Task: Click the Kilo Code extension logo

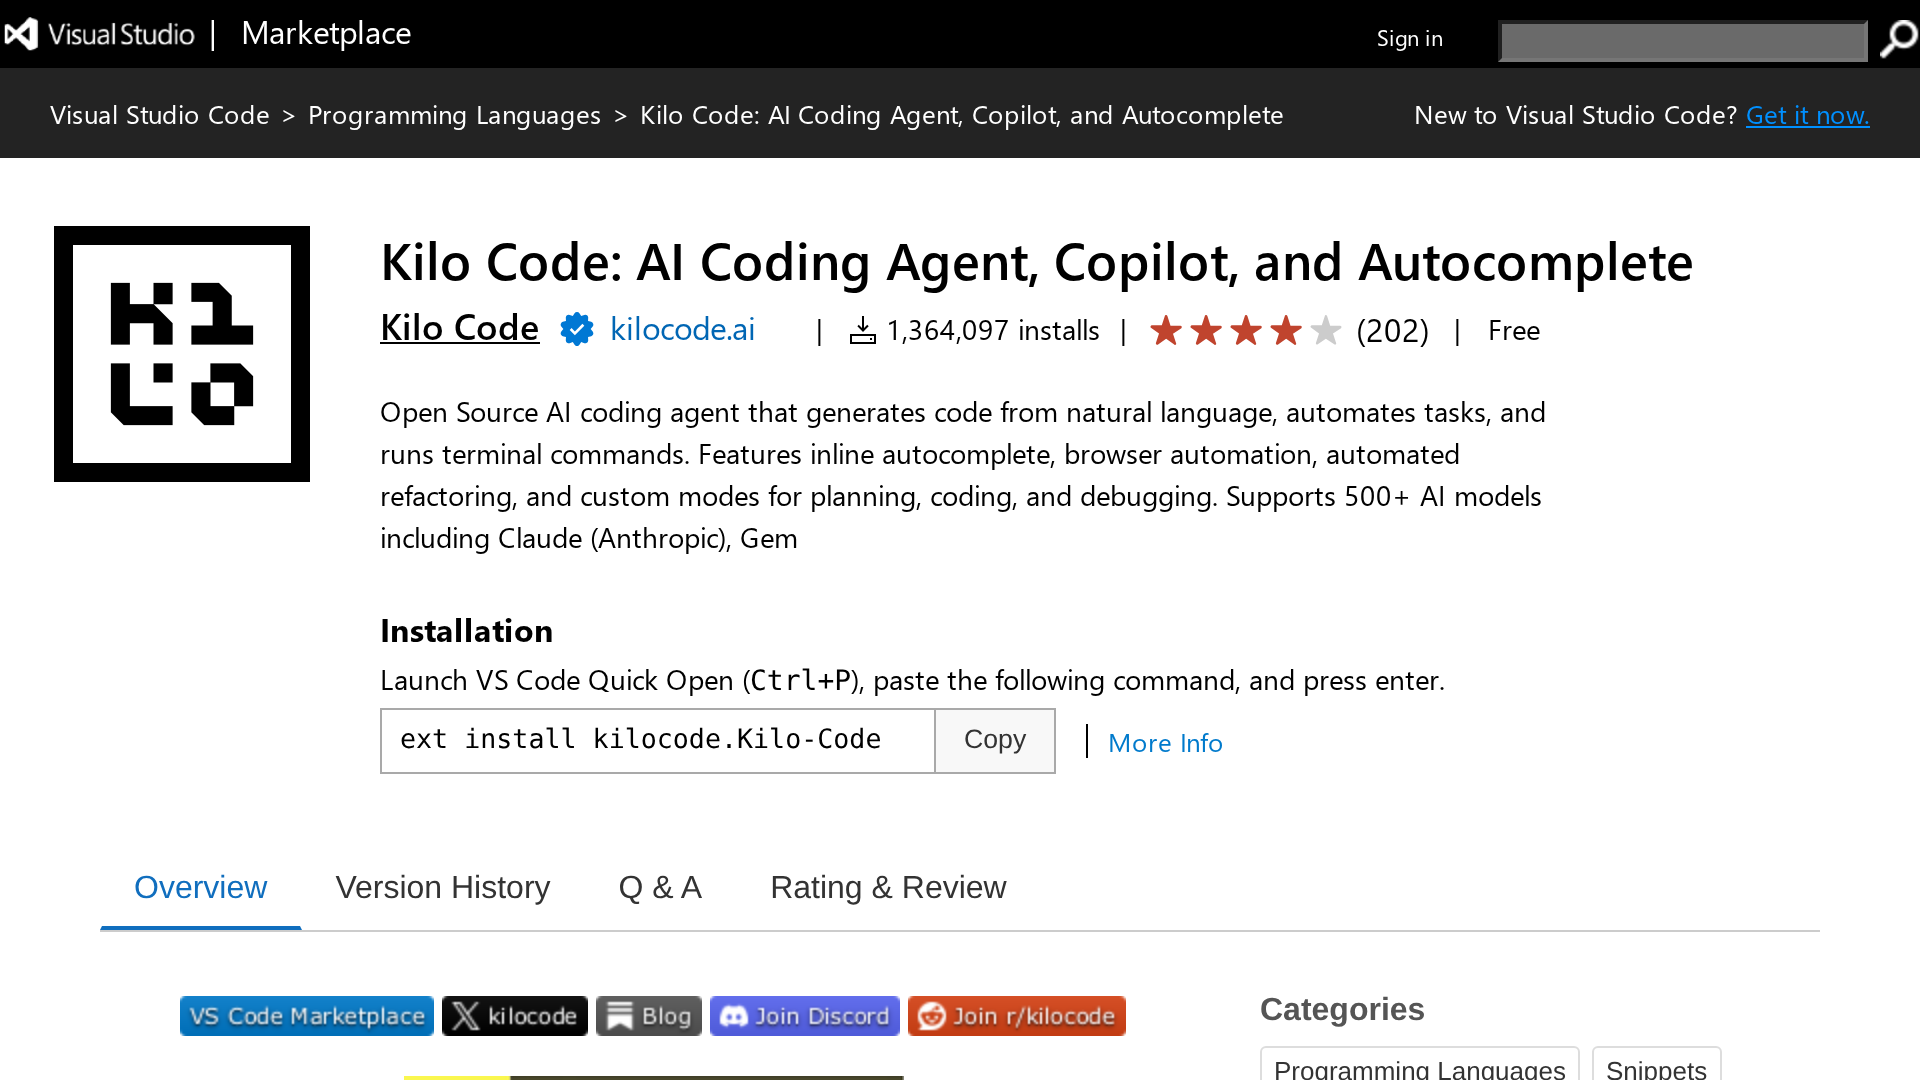Action: (182, 354)
